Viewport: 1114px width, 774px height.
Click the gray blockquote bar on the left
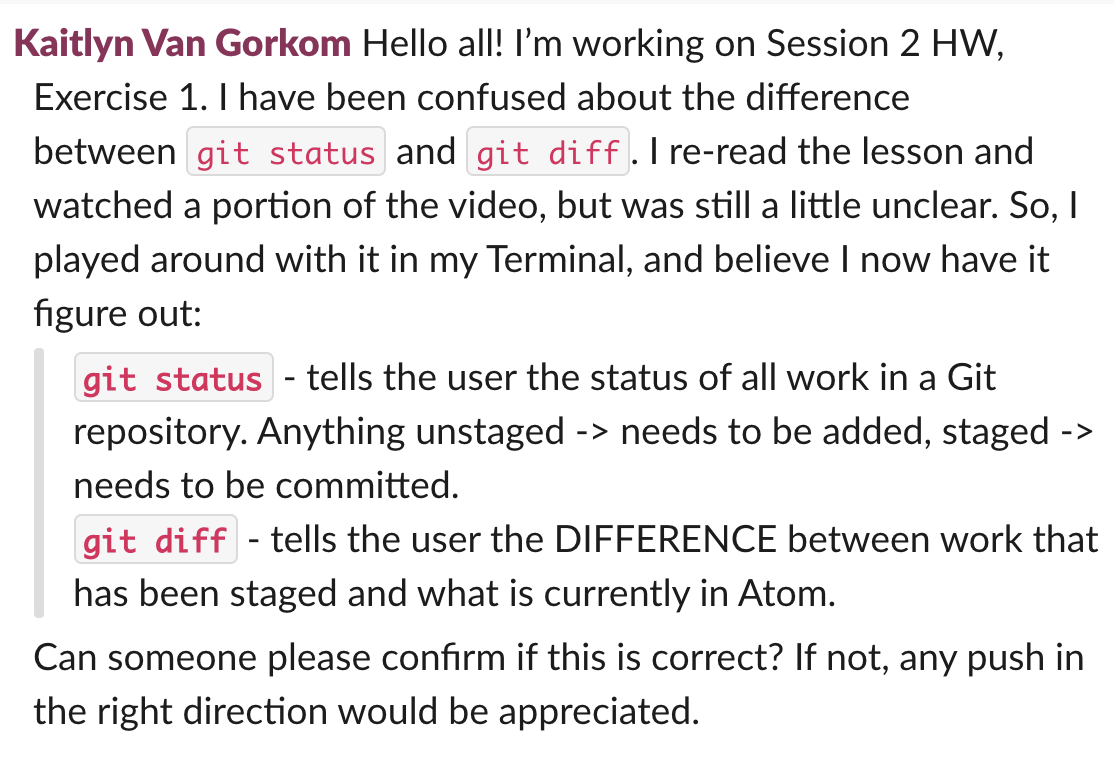click(x=39, y=482)
